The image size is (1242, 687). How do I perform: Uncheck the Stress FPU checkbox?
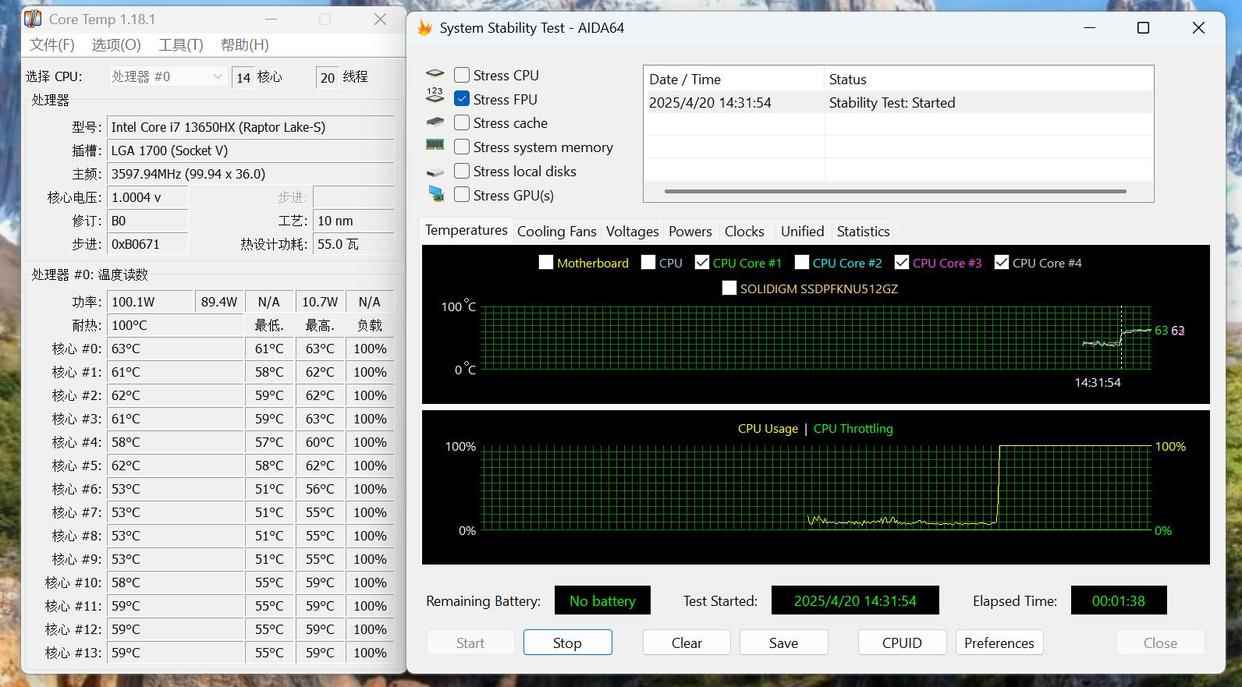[462, 99]
